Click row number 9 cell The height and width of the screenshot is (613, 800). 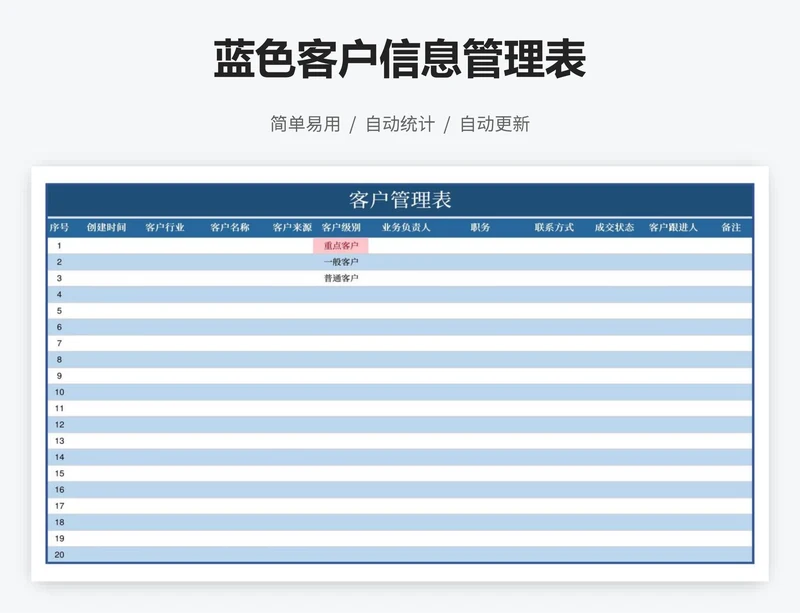(x=59, y=376)
